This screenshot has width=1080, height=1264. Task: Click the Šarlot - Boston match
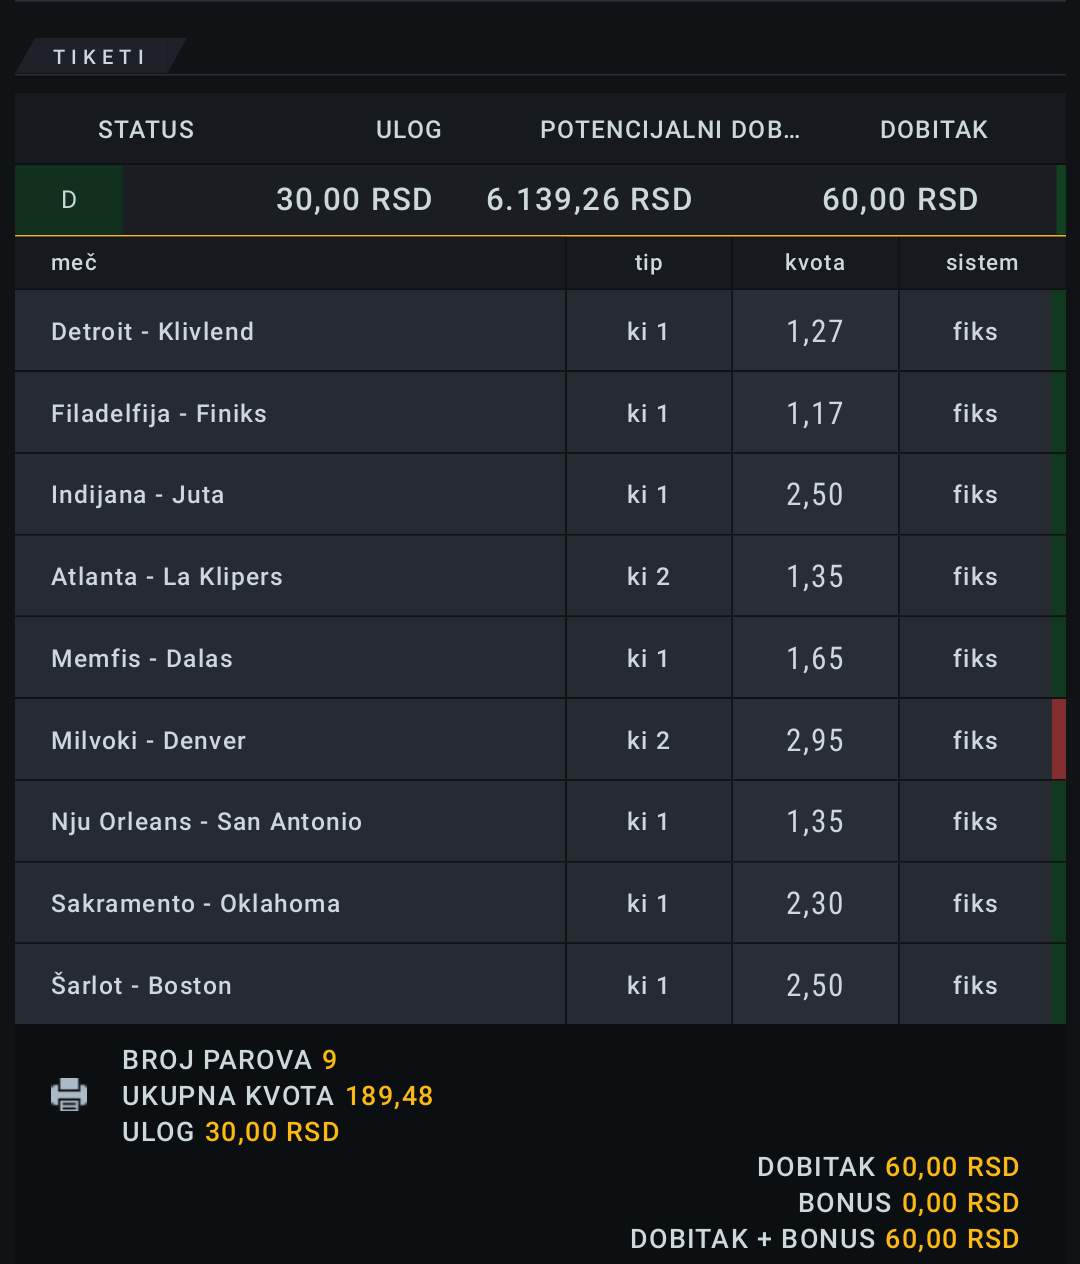(142, 985)
